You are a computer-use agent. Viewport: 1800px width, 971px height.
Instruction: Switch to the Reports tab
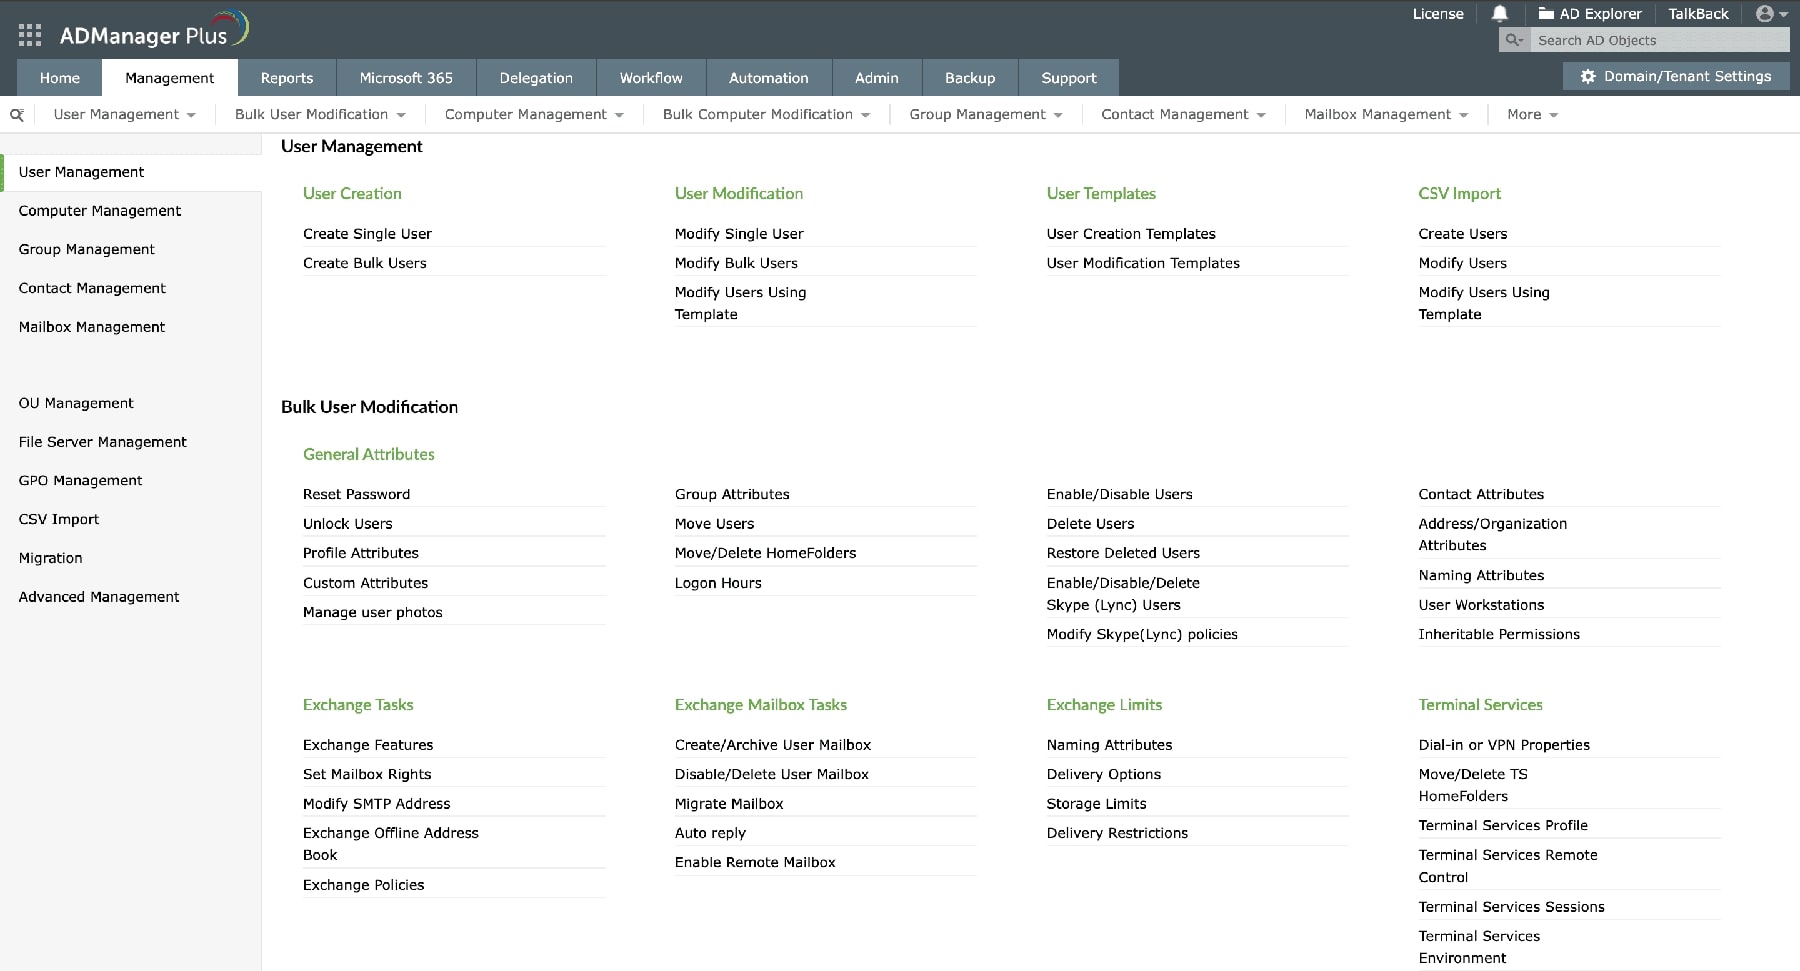click(286, 77)
